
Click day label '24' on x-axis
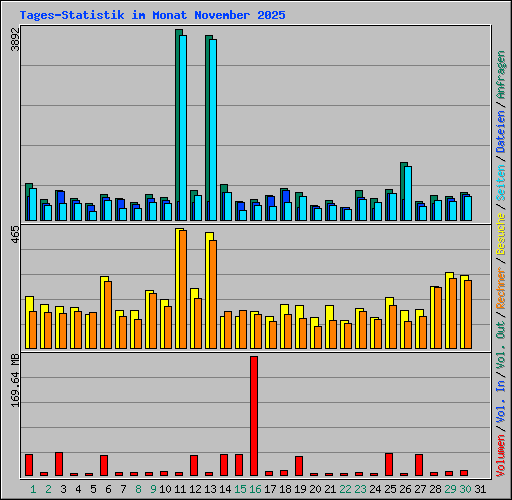pyautogui.click(x=375, y=489)
